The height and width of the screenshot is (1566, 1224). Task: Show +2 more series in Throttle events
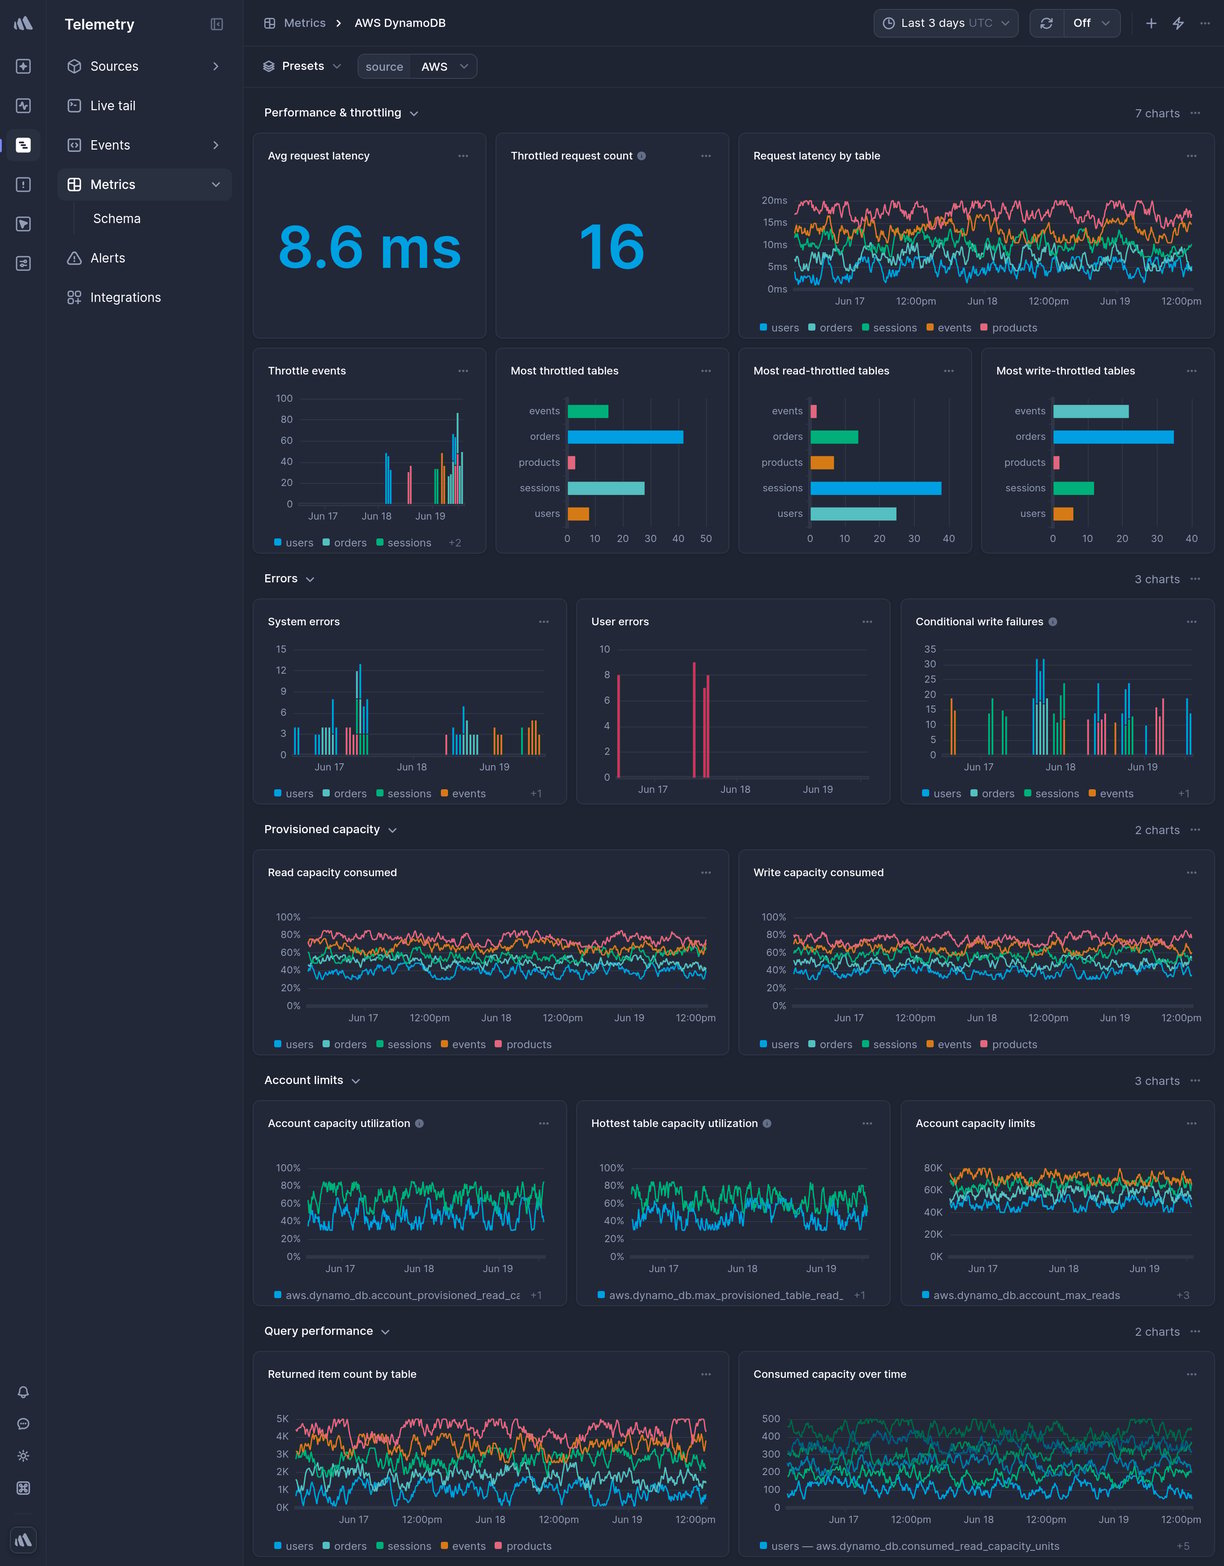pyautogui.click(x=455, y=543)
